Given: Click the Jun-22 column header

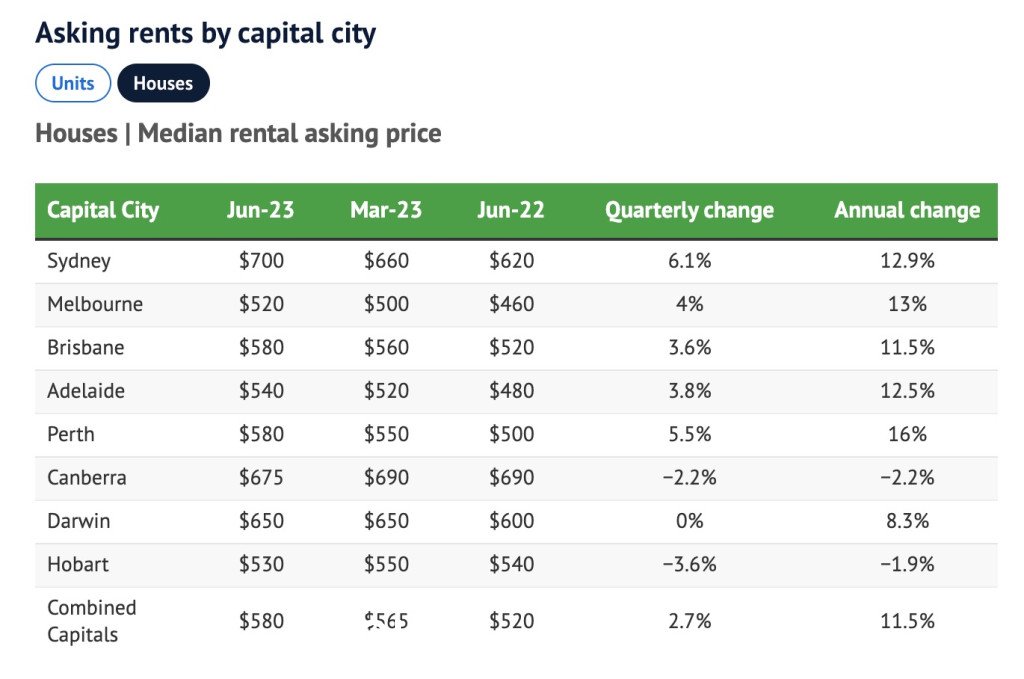Looking at the screenshot, I should [x=511, y=210].
